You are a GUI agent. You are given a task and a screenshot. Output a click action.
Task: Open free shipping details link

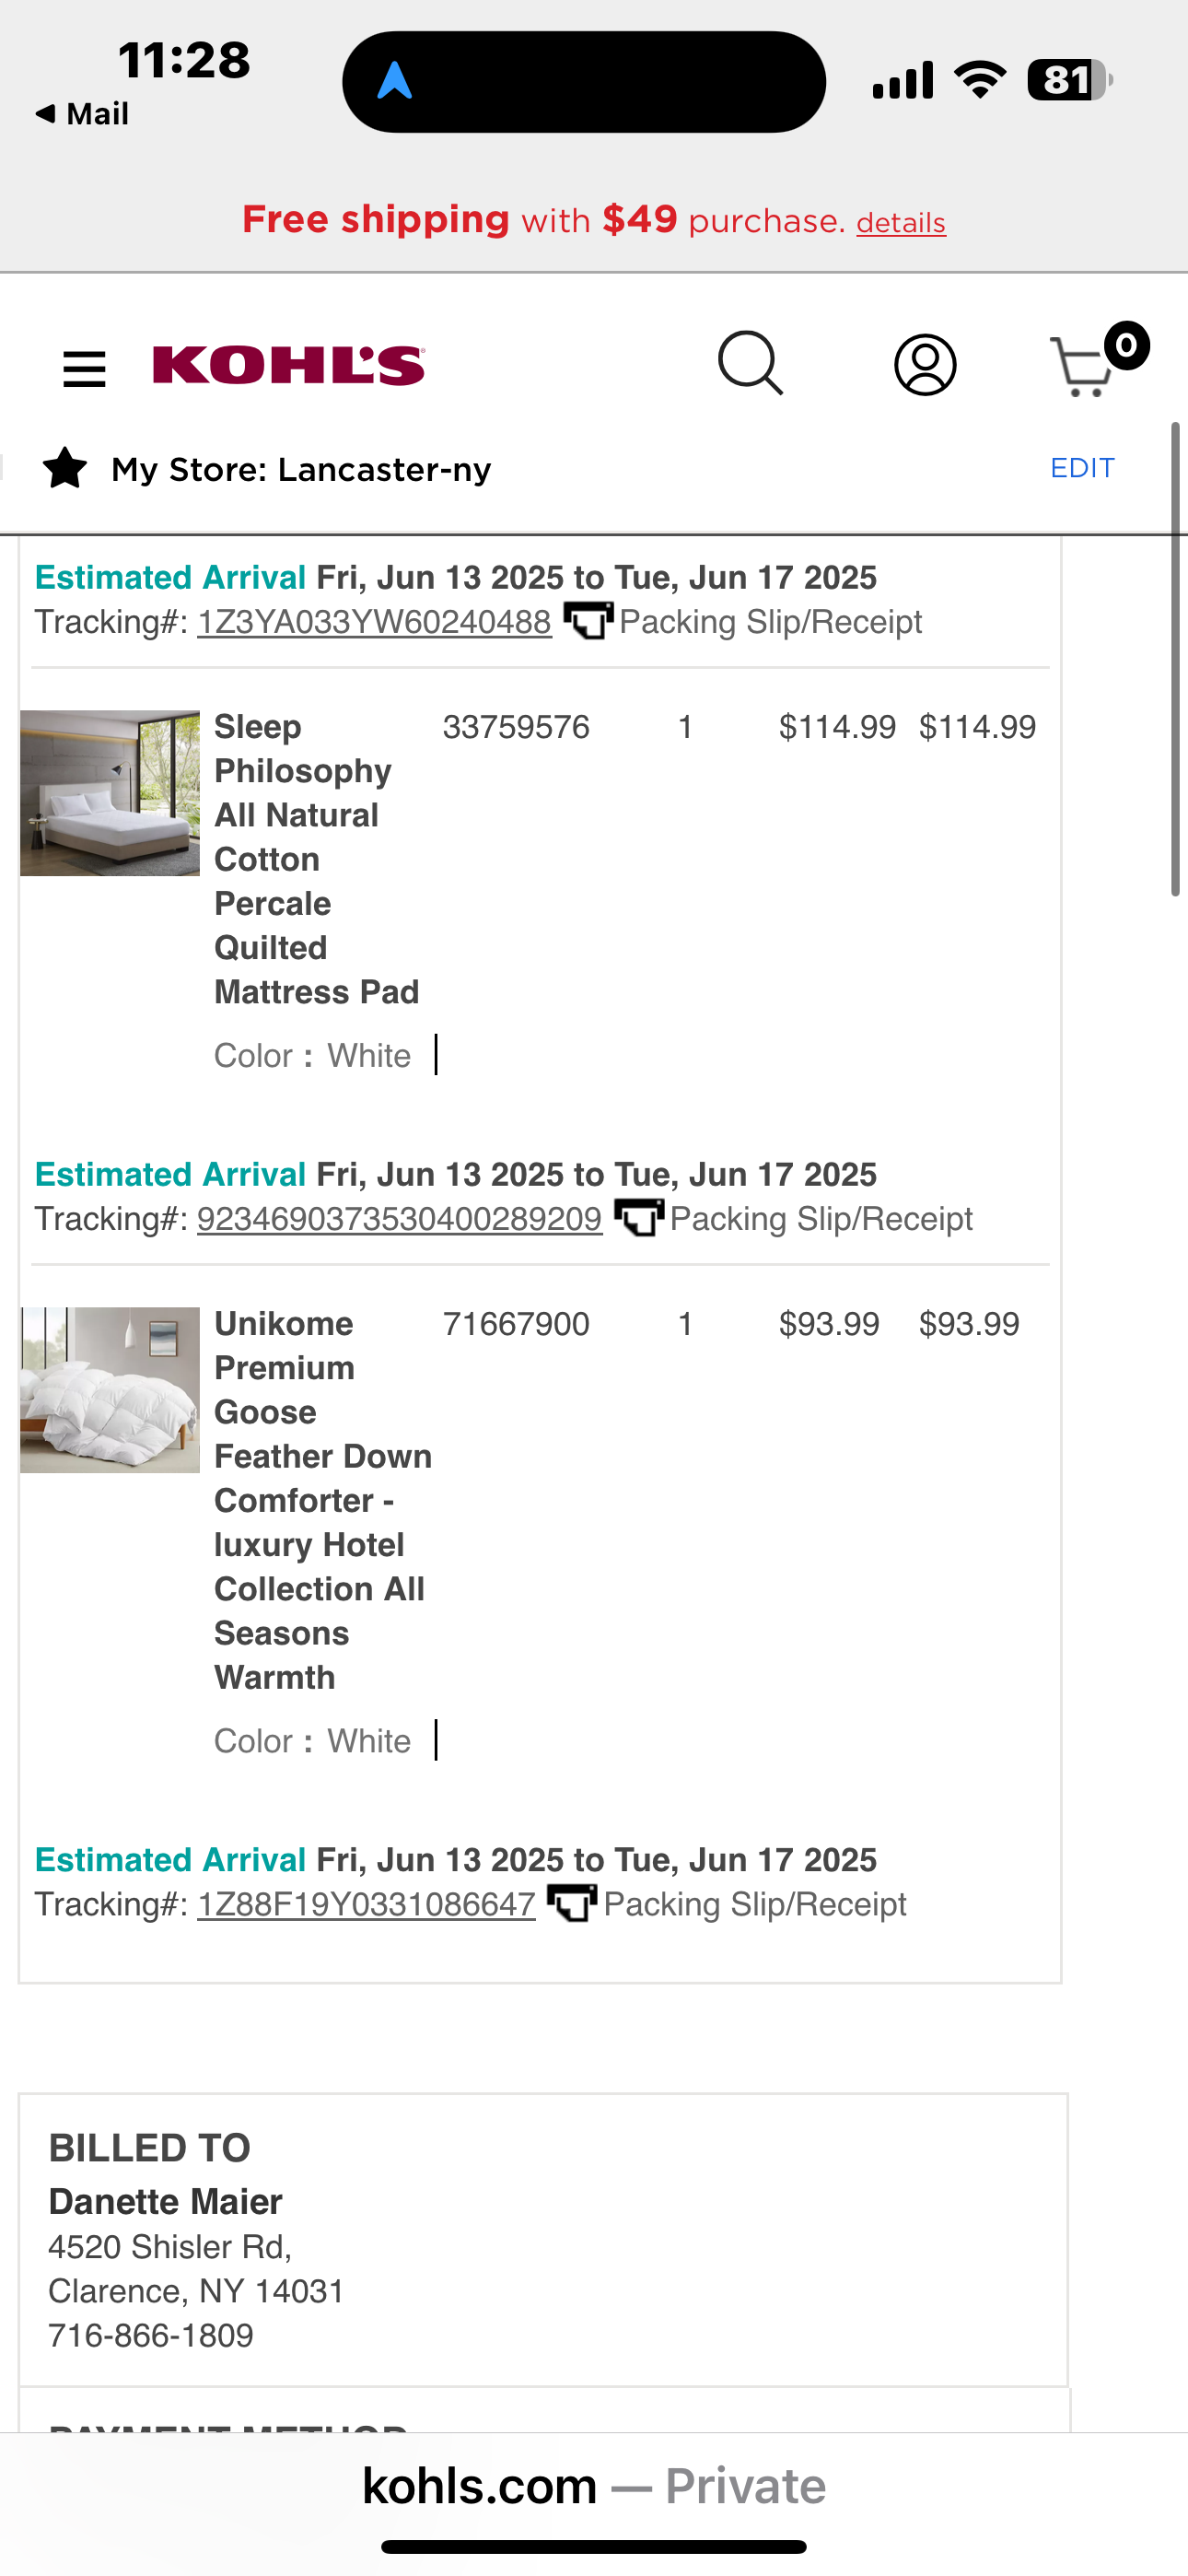pyautogui.click(x=901, y=222)
